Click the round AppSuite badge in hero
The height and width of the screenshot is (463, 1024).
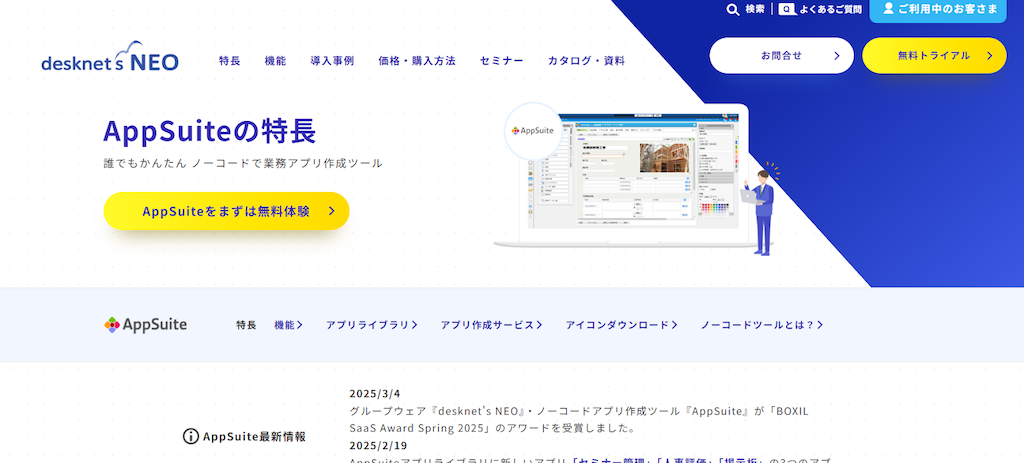[x=533, y=131]
